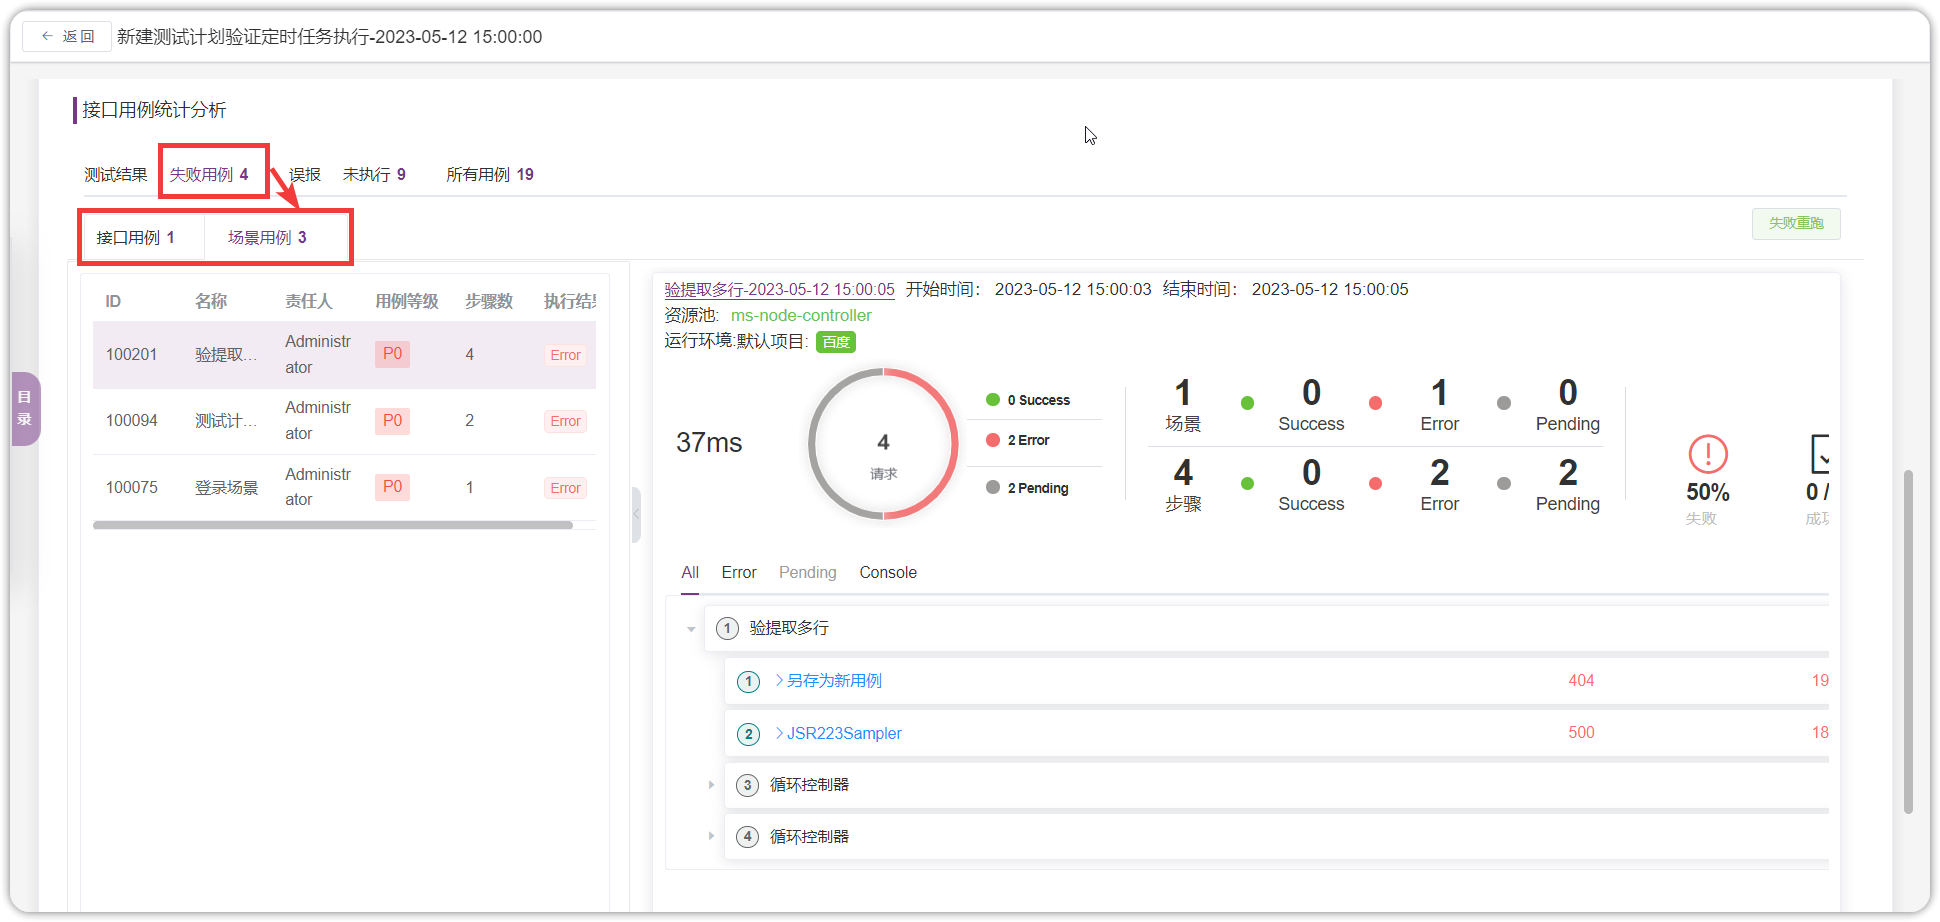Click the 步骤数 column header
Screen dimensions: 1940x922
click(x=489, y=301)
